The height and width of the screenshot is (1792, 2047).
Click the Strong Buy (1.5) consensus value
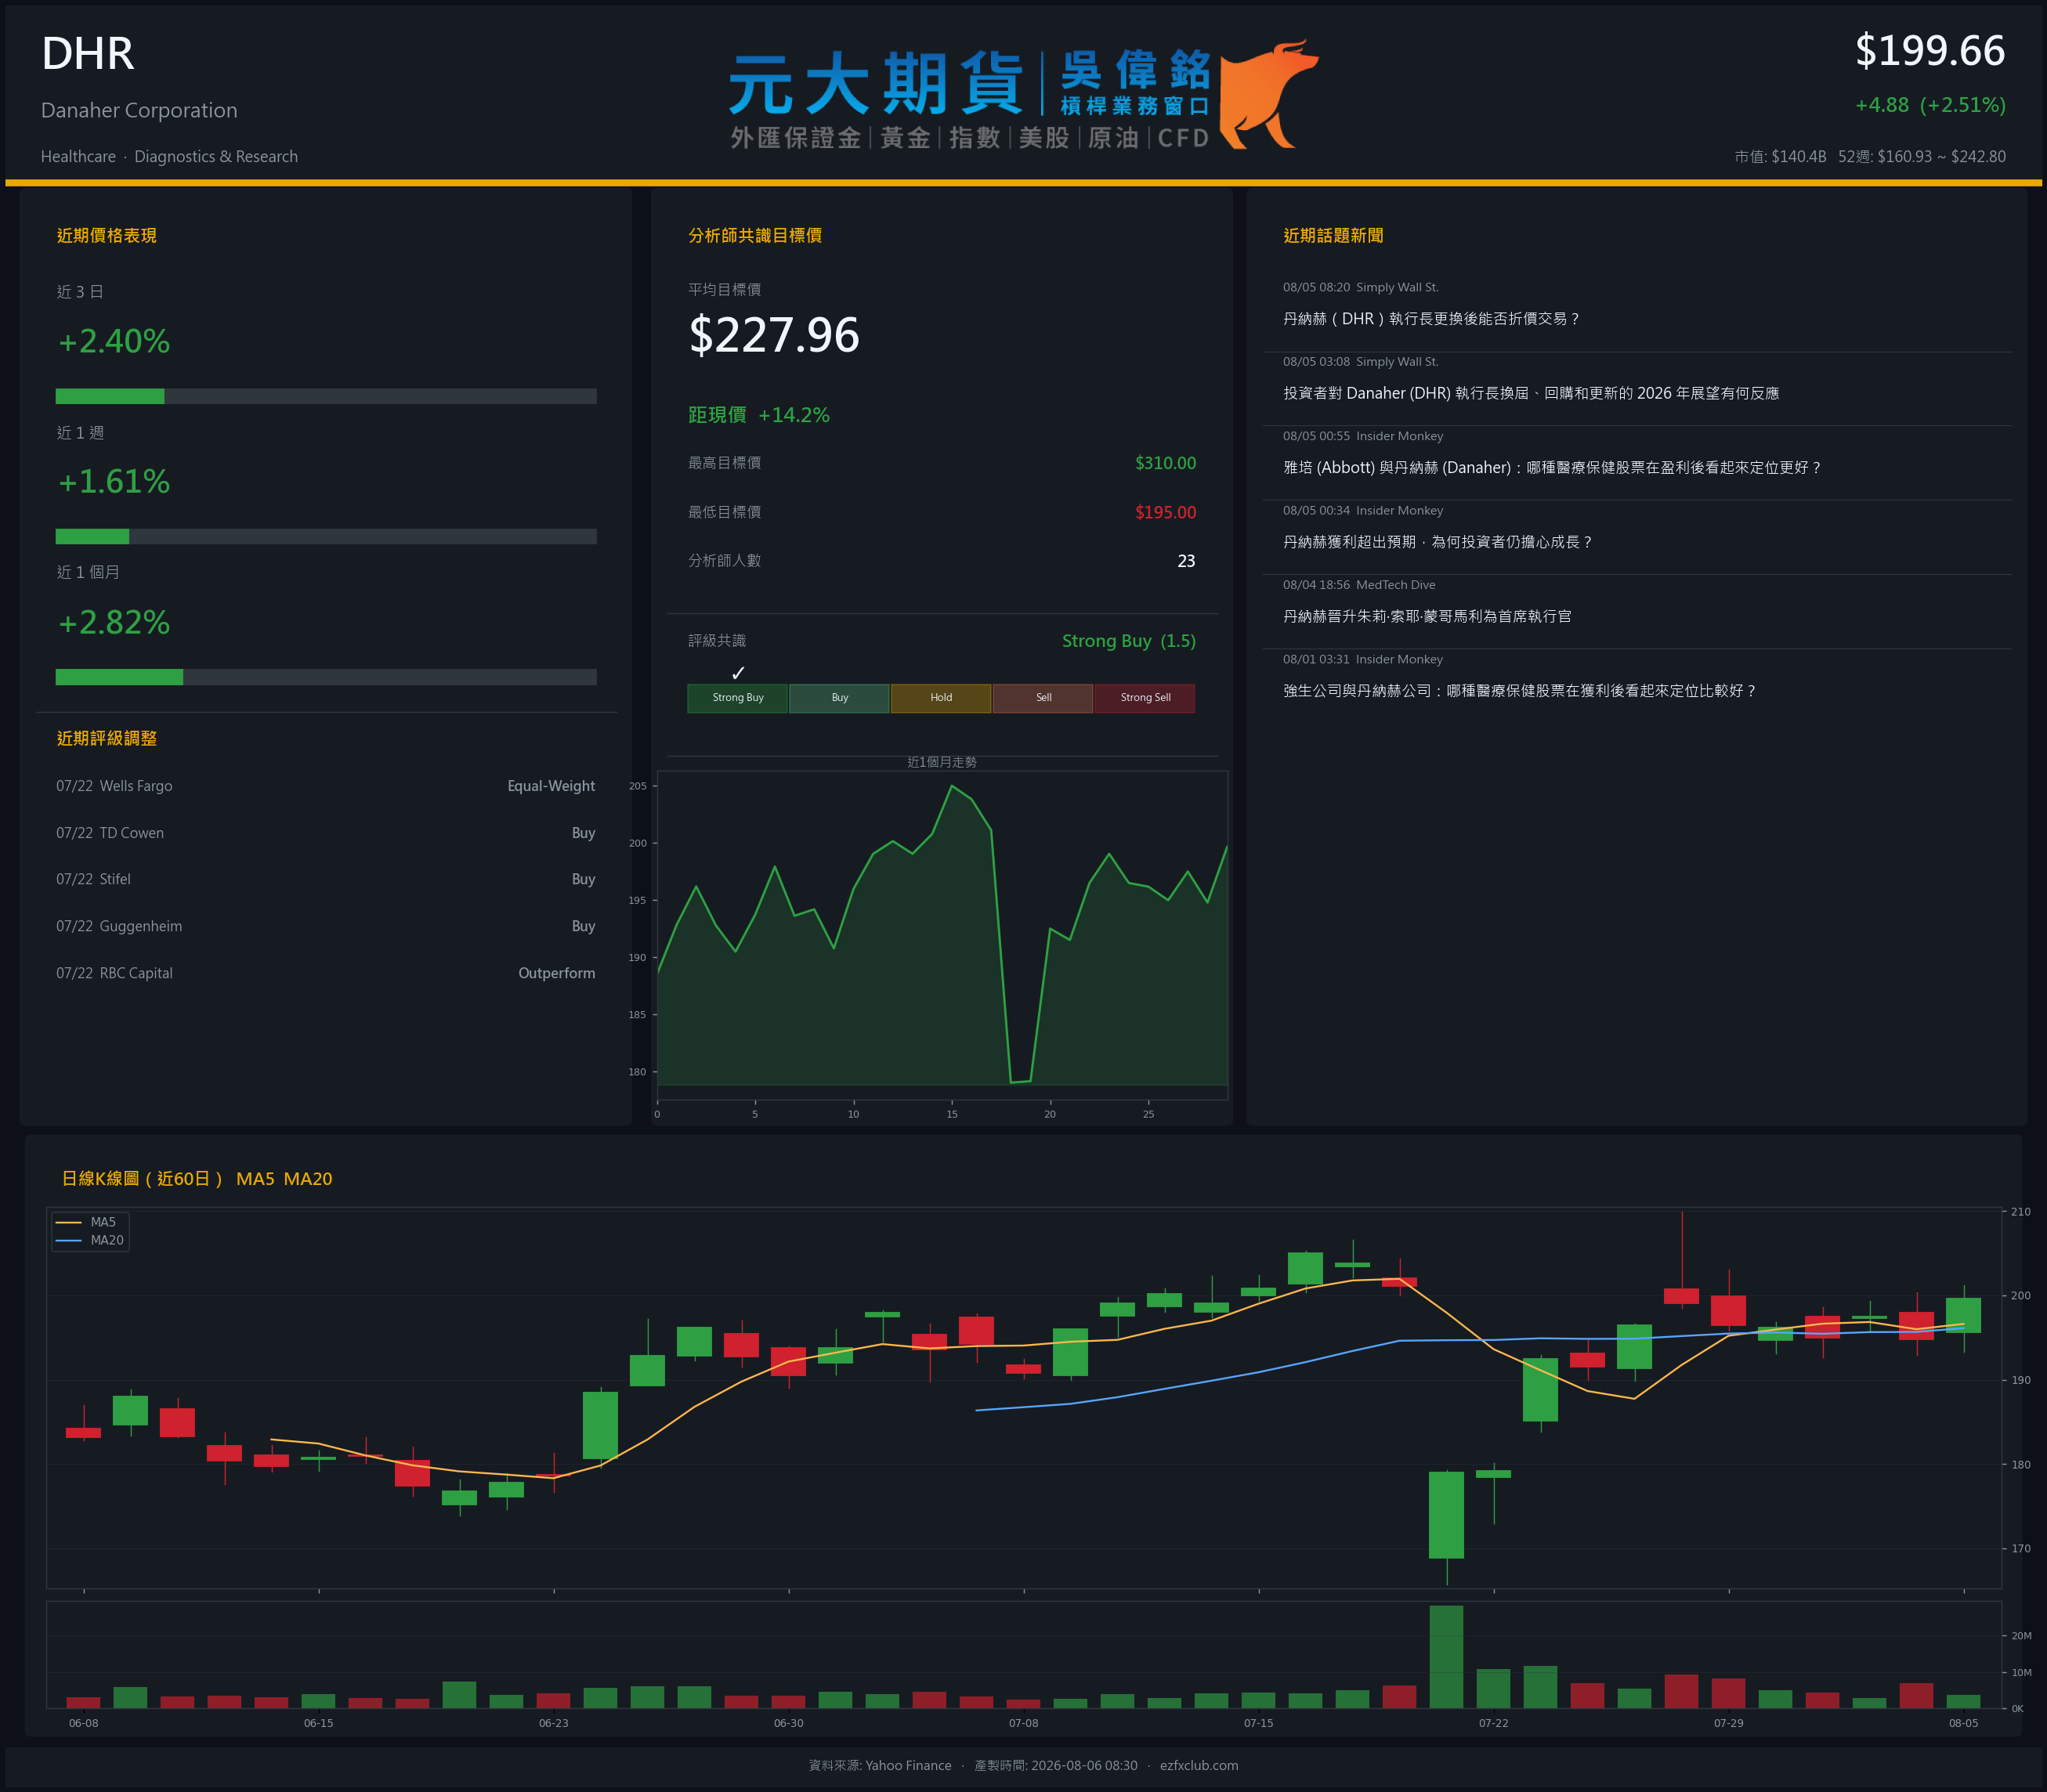(x=1129, y=641)
